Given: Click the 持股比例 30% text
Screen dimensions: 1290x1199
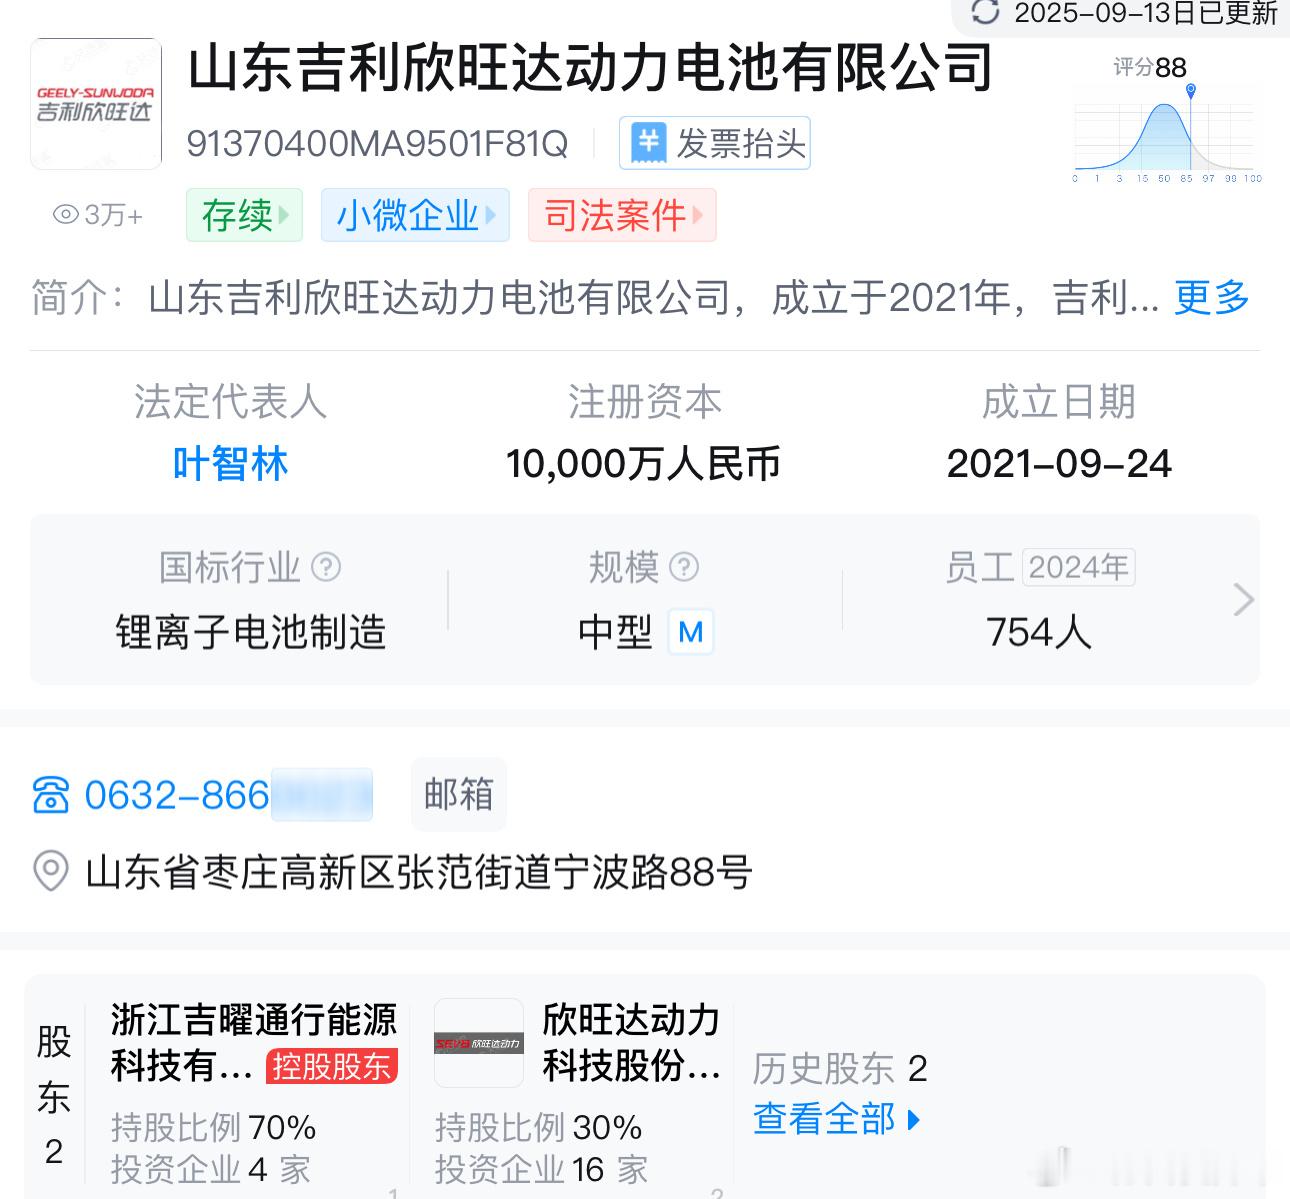Looking at the screenshot, I should tap(538, 1127).
